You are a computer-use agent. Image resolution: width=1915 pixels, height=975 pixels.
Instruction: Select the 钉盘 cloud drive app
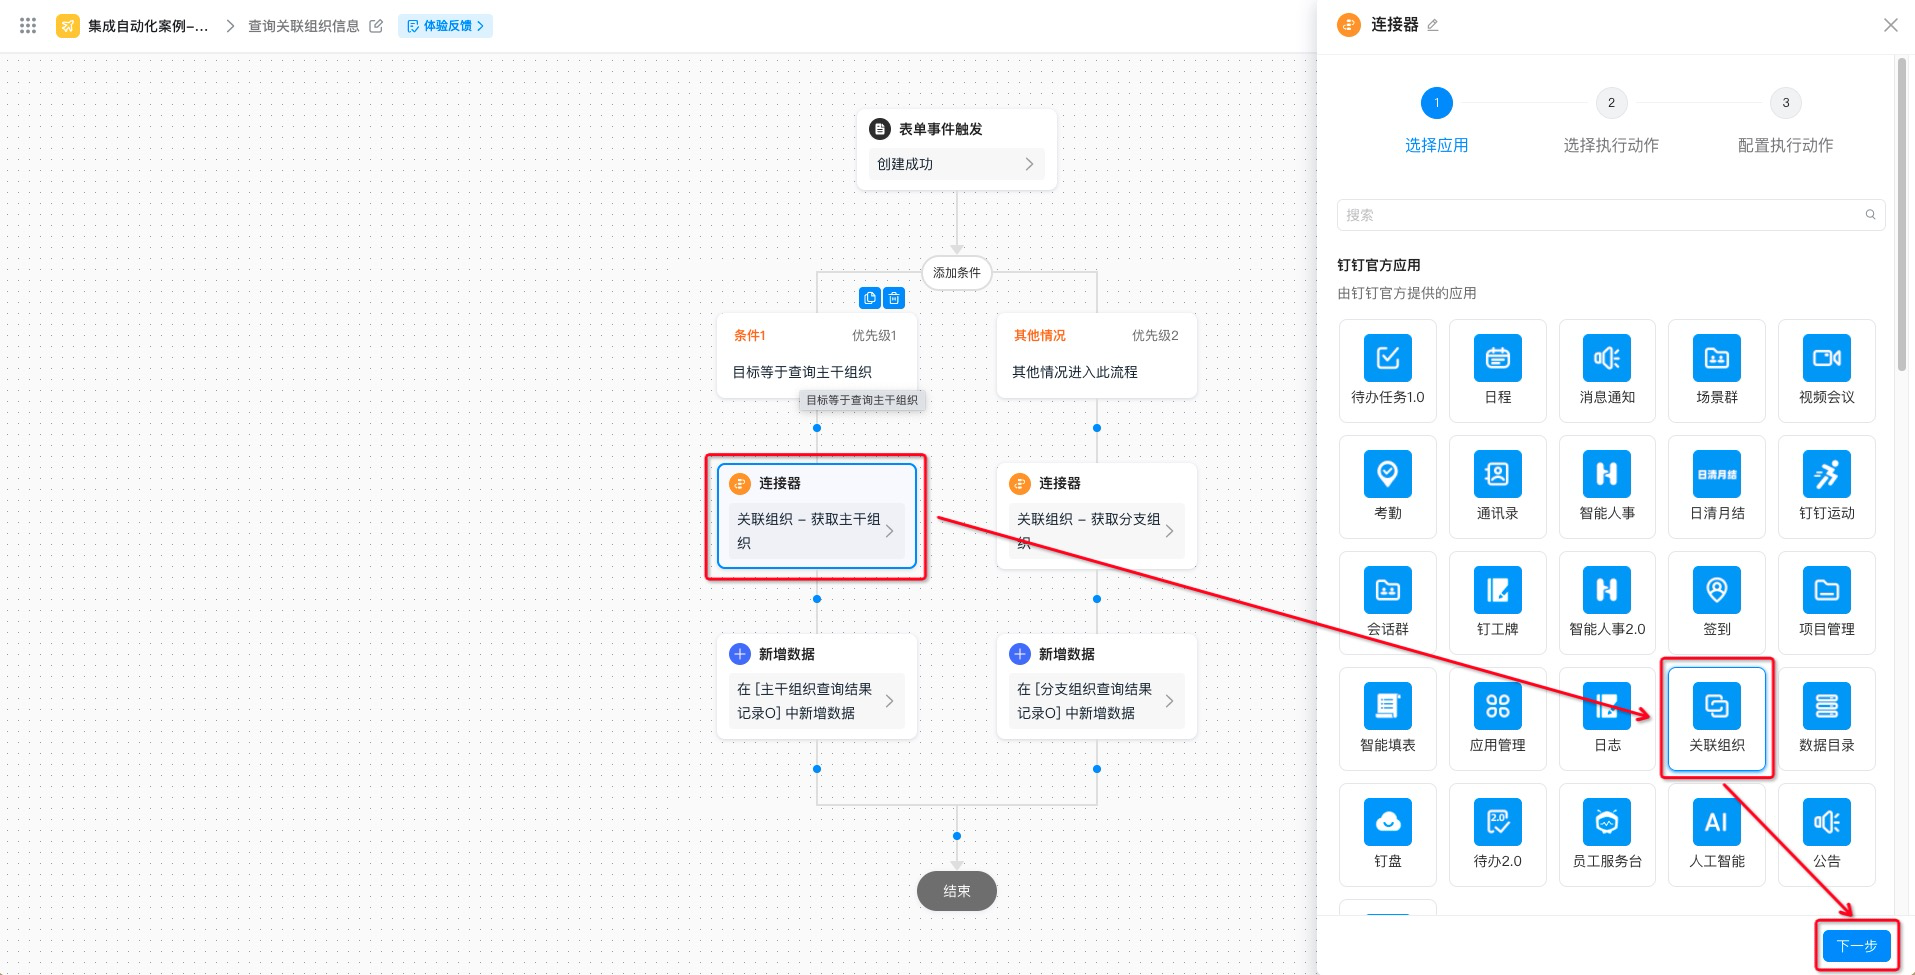1387,835
